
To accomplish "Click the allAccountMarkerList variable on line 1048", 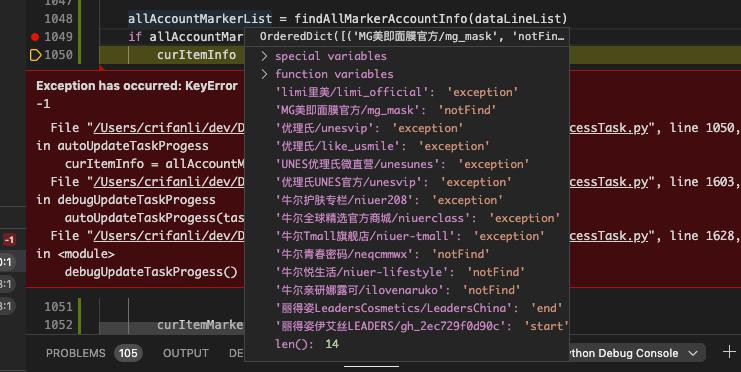I will coord(200,19).
